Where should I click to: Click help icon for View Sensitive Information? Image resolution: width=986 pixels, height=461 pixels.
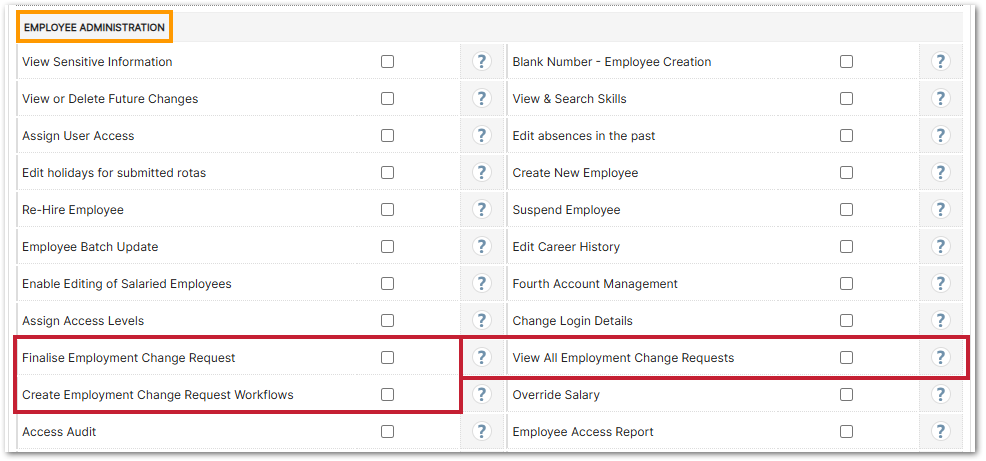click(482, 62)
